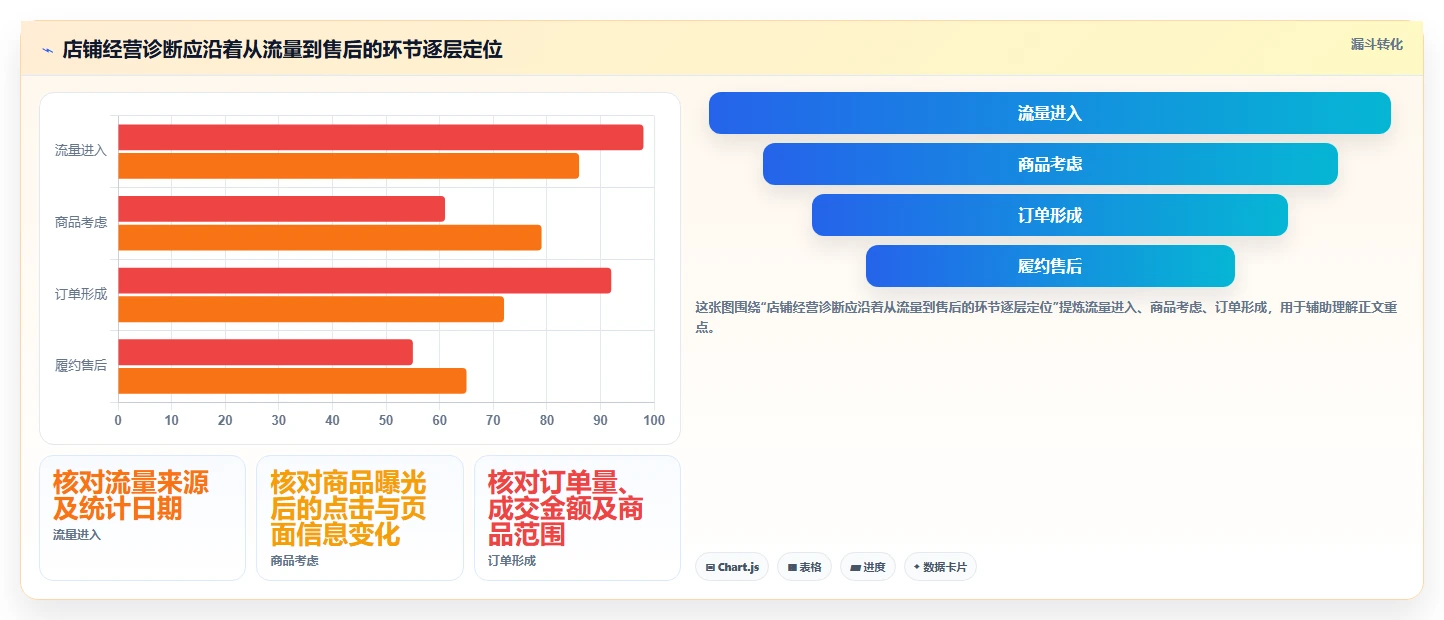Open the 核对订单量、成交金额及商品范围 card
This screenshot has height=620, width=1444.
coord(577,518)
